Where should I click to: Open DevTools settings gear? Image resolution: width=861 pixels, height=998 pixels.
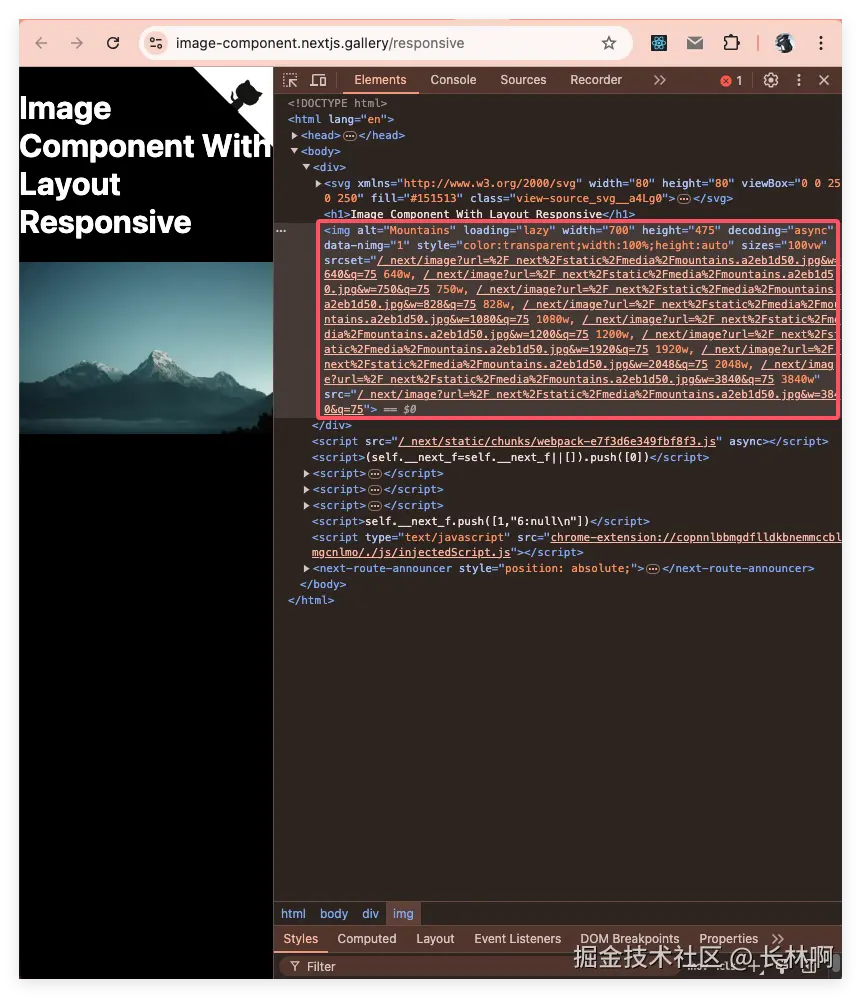click(x=771, y=80)
